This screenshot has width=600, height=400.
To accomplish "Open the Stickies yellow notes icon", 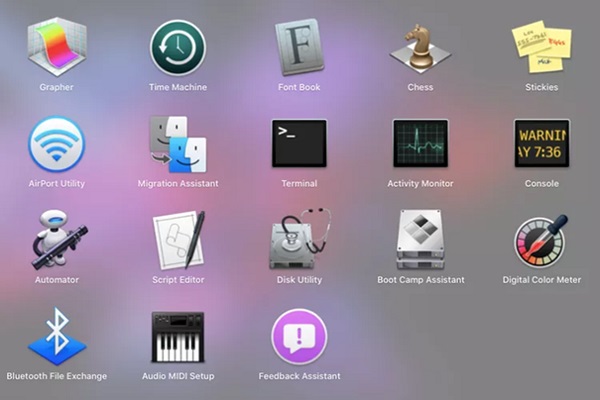I will (541, 45).
